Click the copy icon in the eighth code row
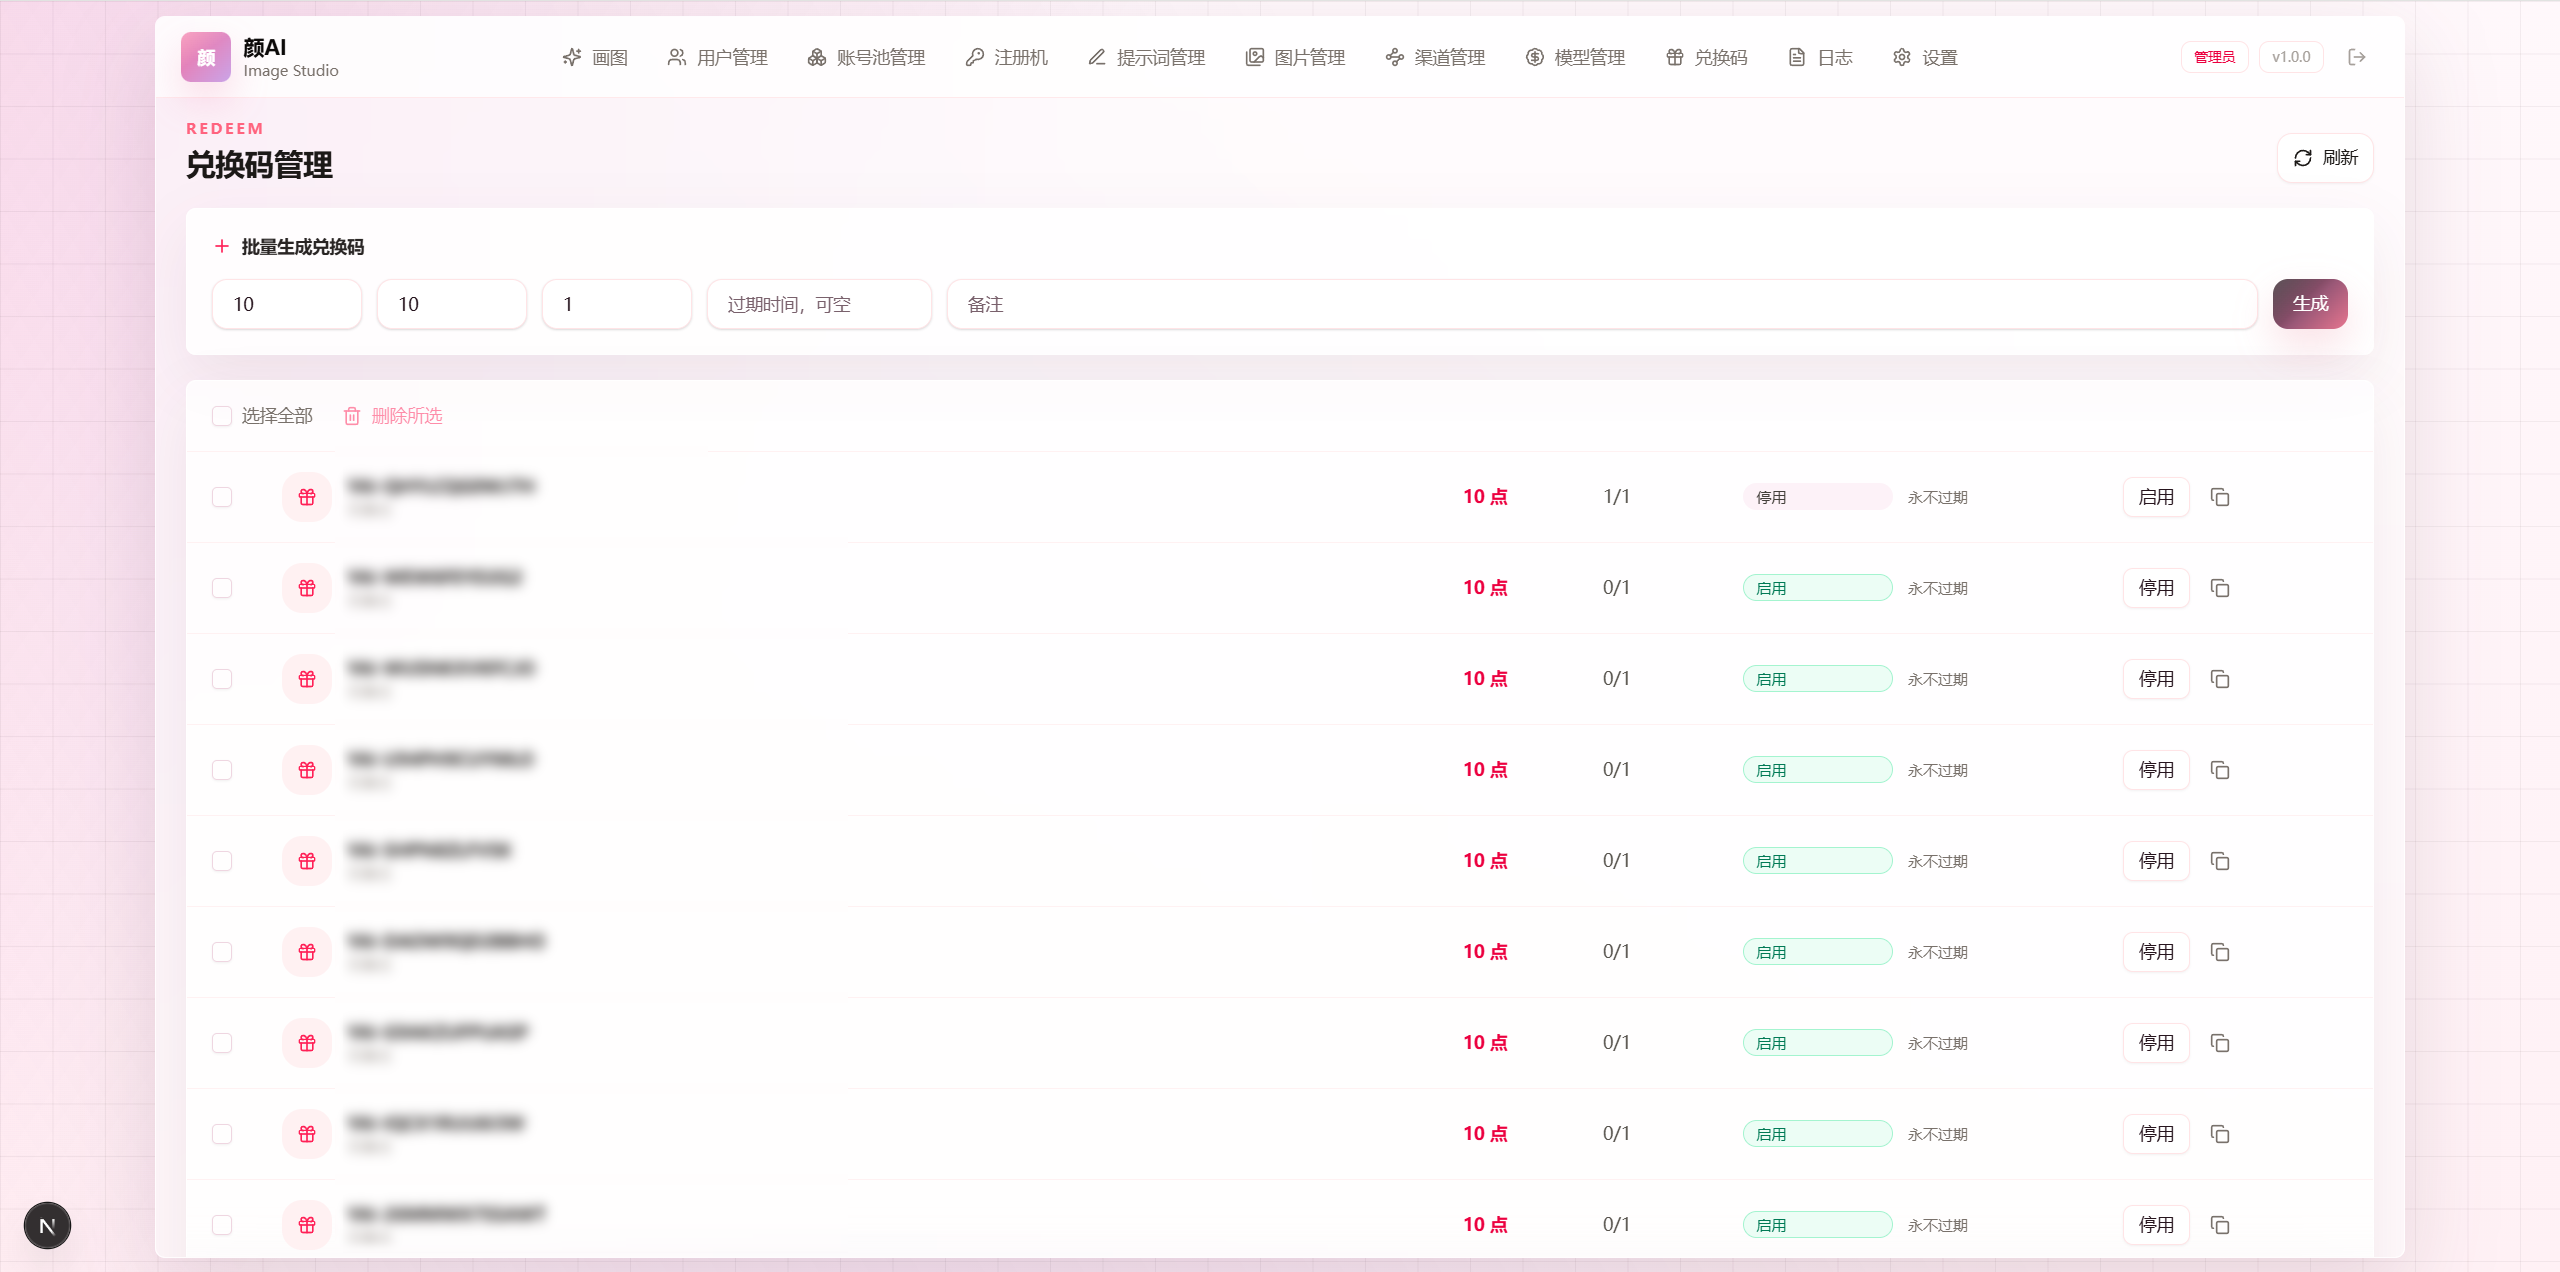Image resolution: width=2560 pixels, height=1272 pixels. (2220, 1134)
